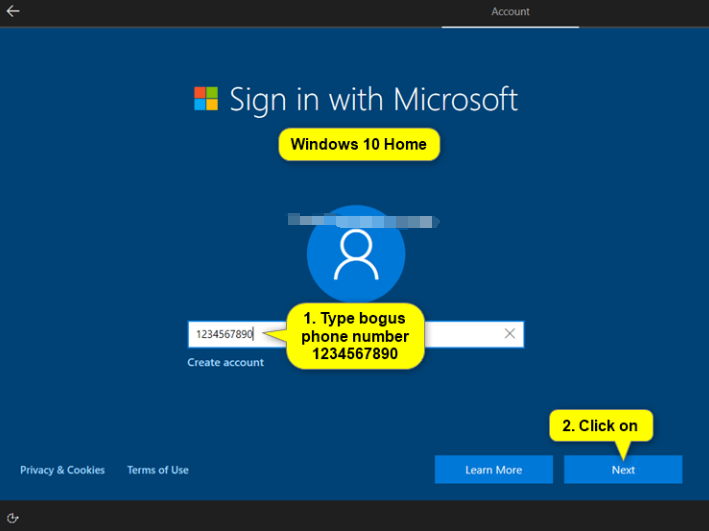Open the Create account link

[x=226, y=362]
